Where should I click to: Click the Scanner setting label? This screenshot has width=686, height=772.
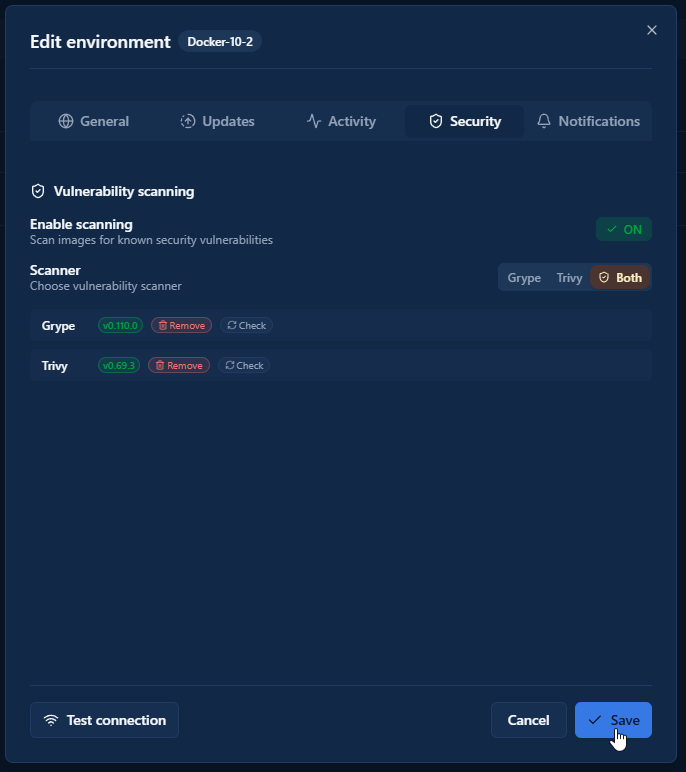55,270
